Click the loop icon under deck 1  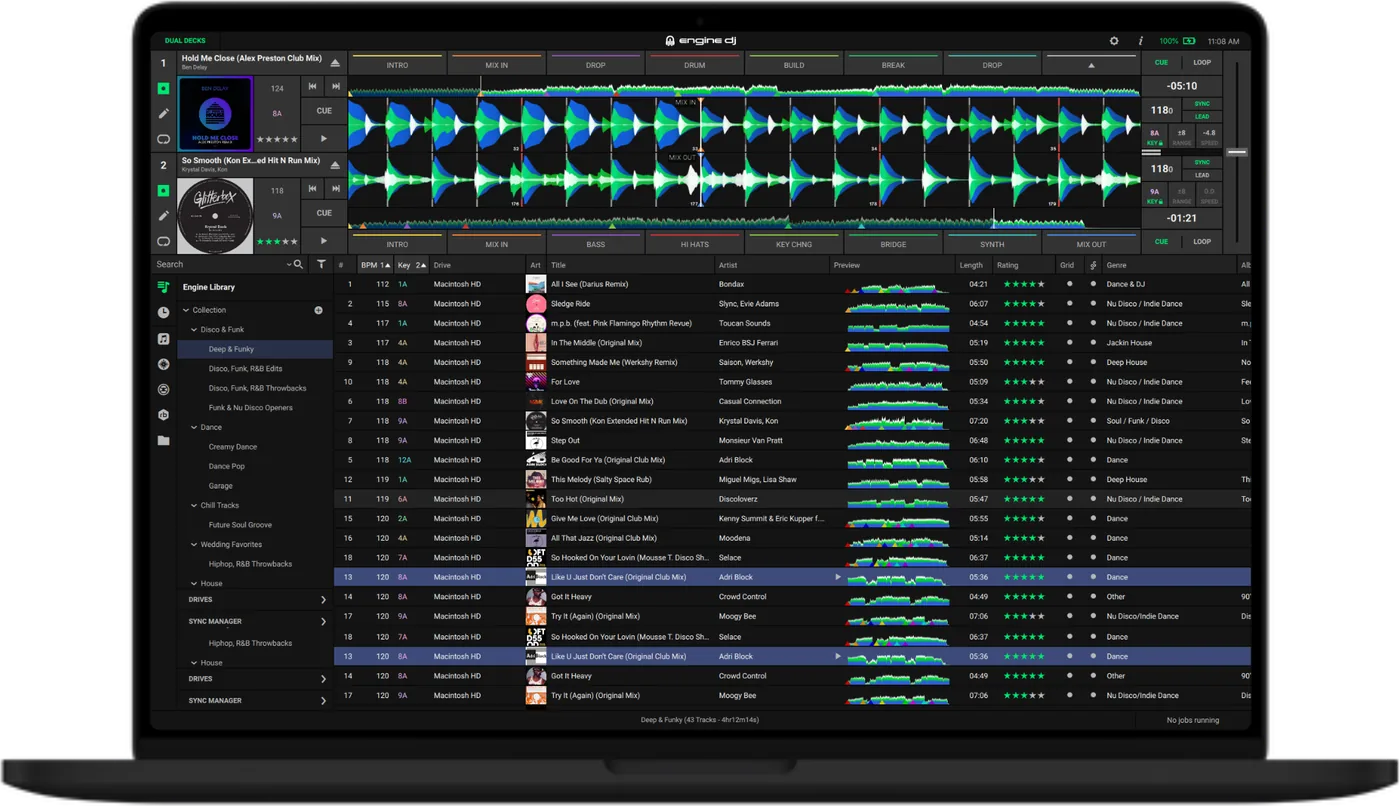click(x=164, y=139)
